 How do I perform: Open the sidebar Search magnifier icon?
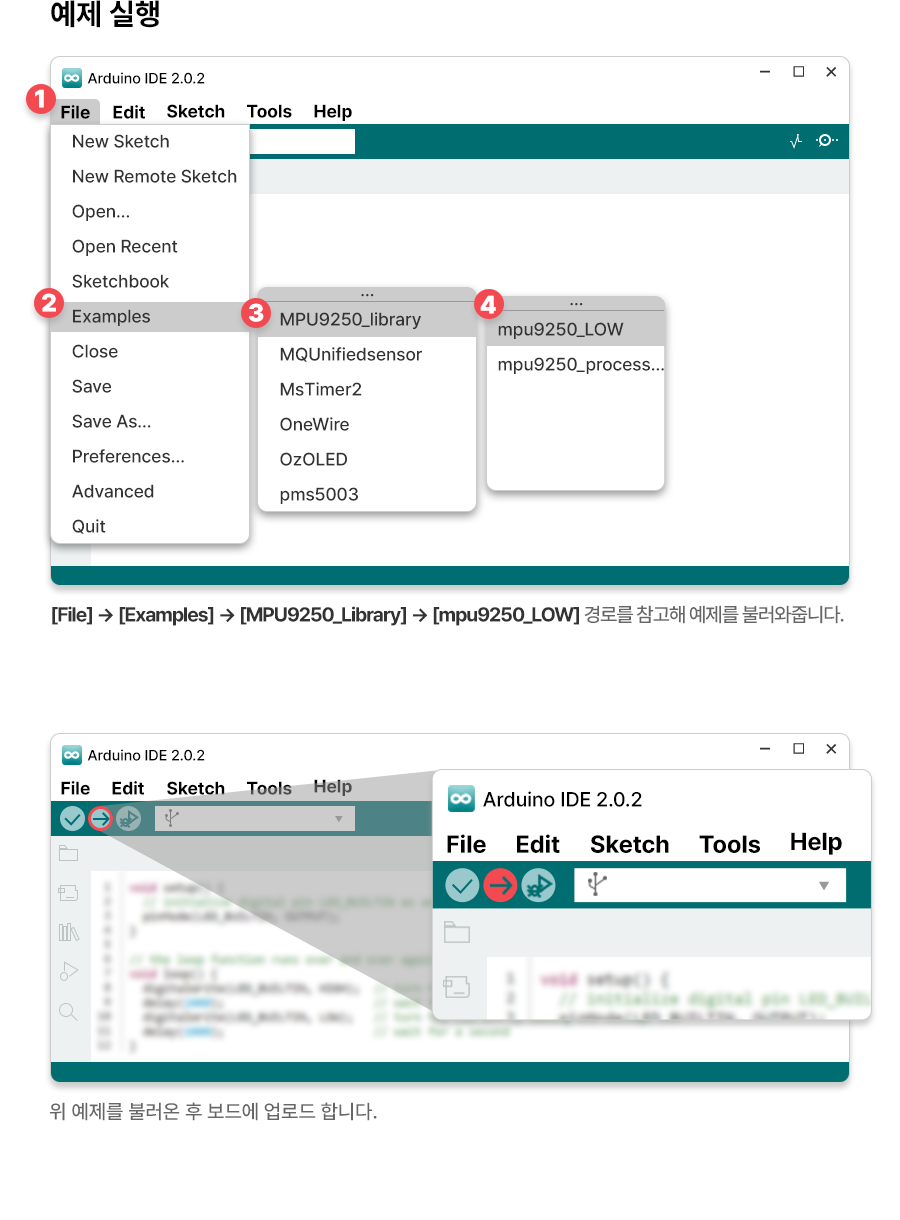(x=68, y=1012)
